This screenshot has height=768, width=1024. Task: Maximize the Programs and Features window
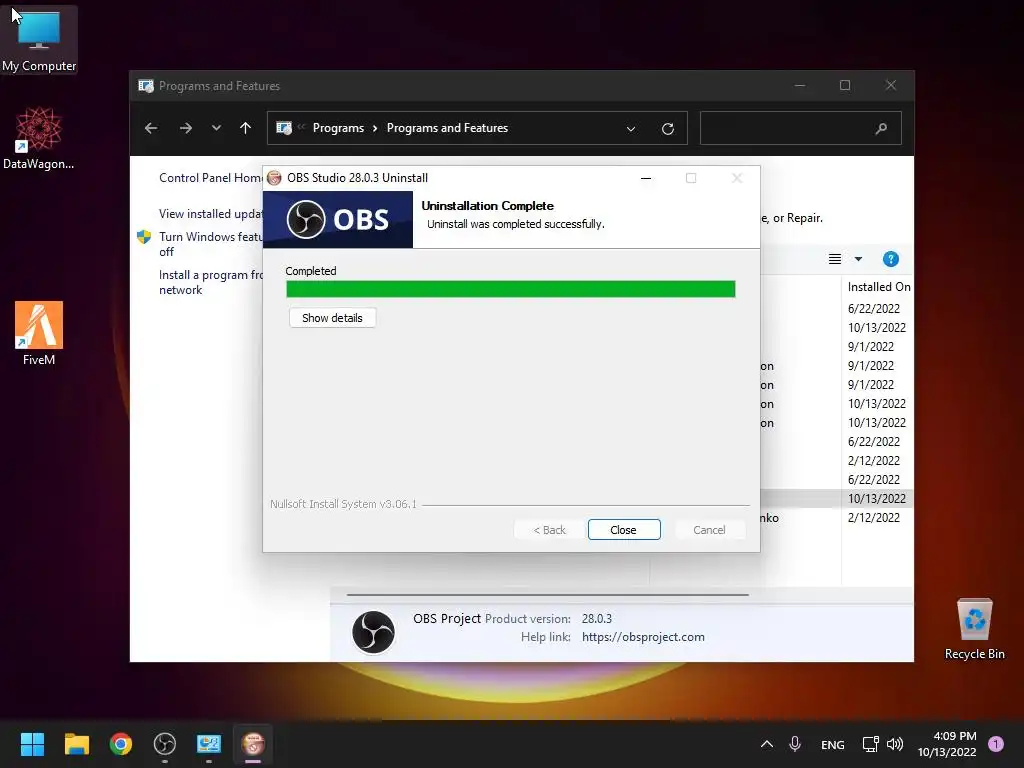click(x=845, y=86)
